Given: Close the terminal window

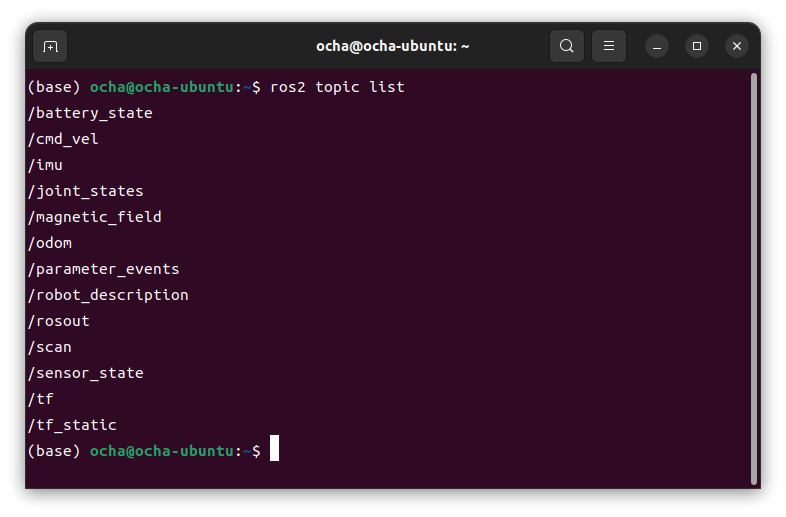Looking at the screenshot, I should [x=737, y=46].
